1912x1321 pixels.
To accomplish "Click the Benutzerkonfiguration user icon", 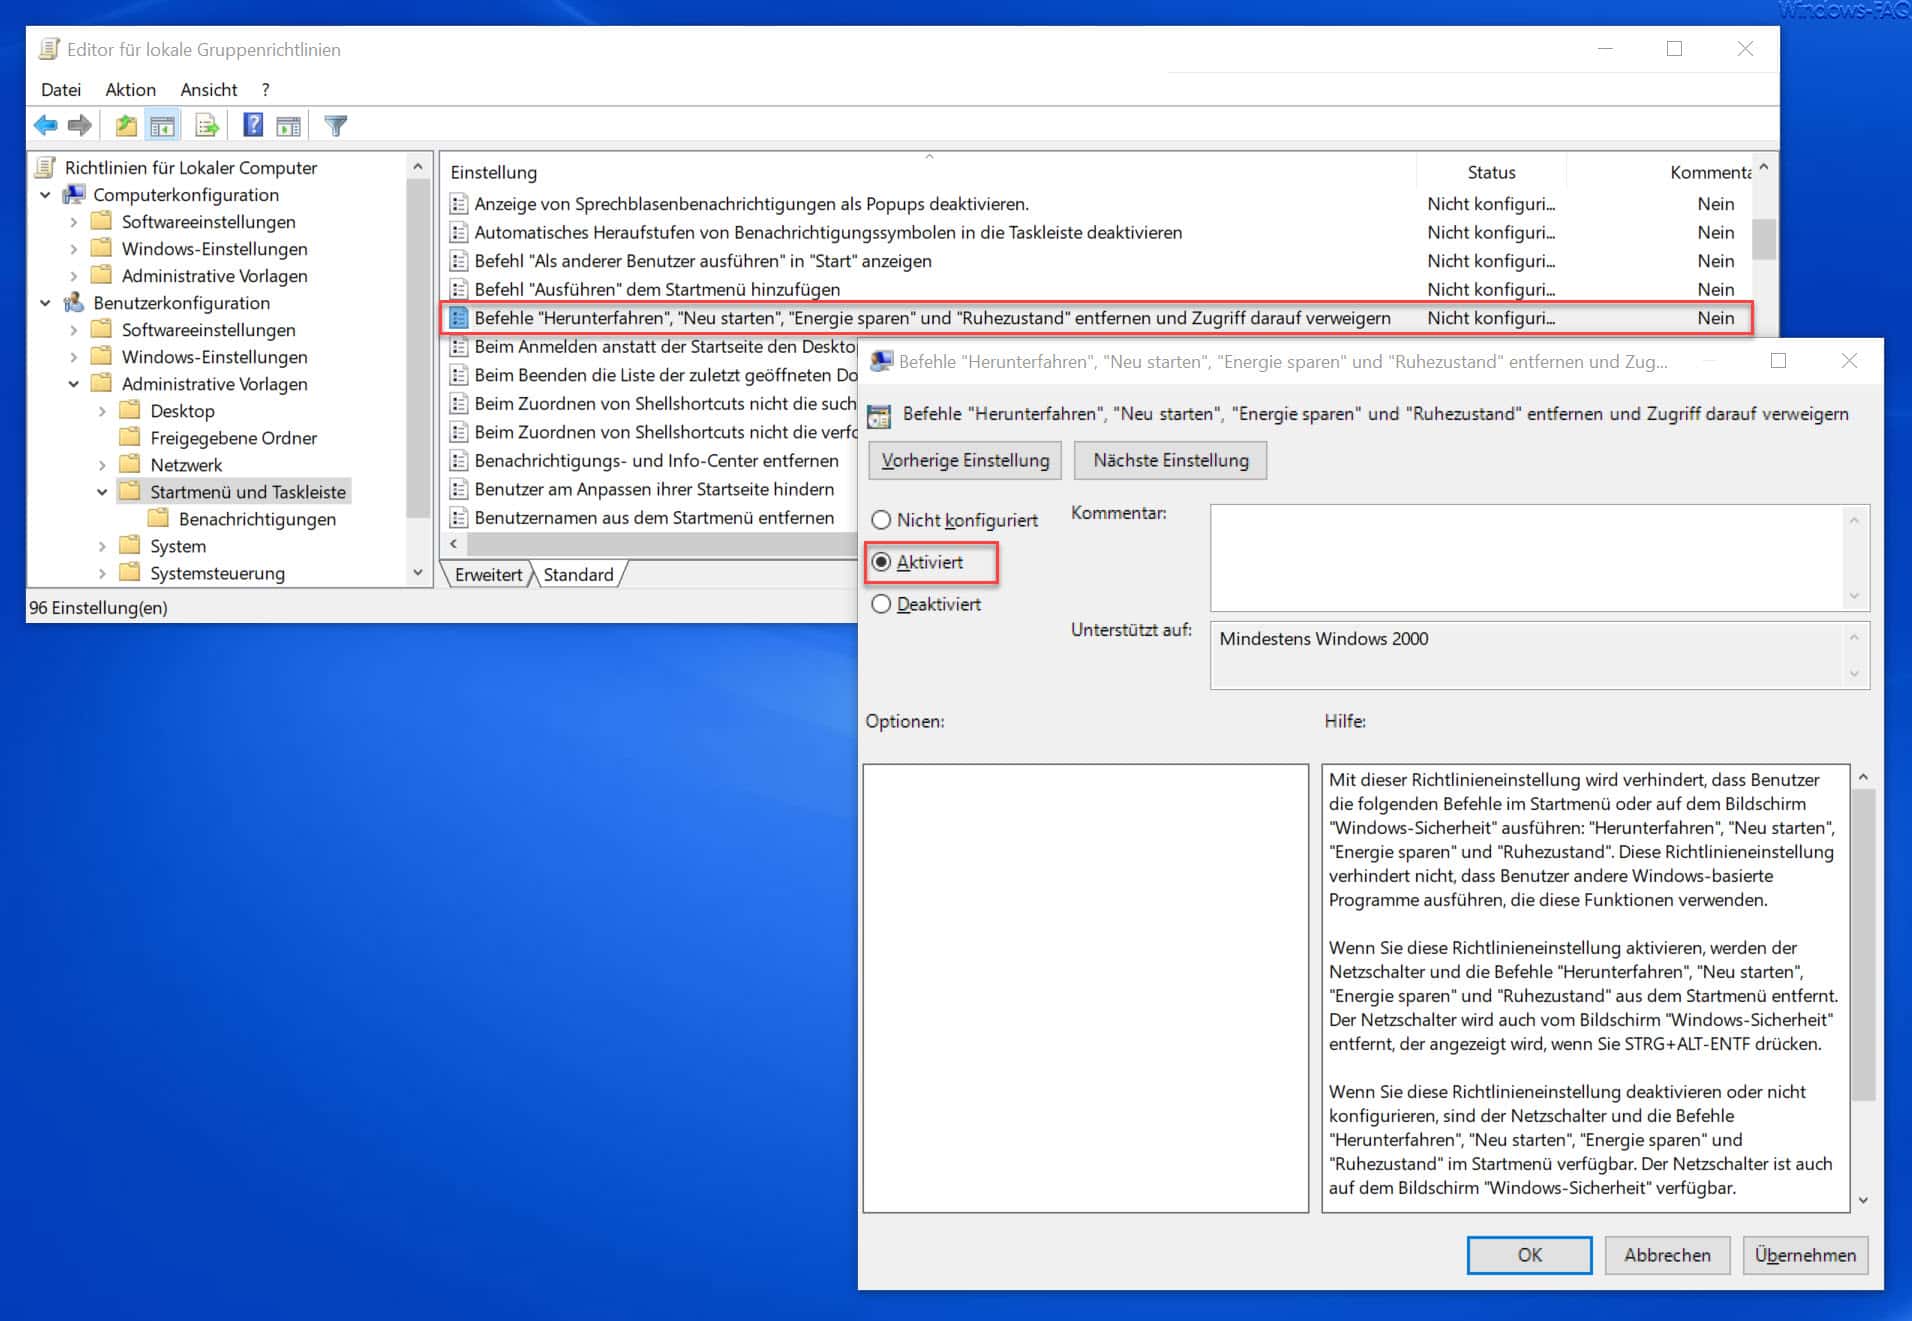I will click(x=74, y=302).
